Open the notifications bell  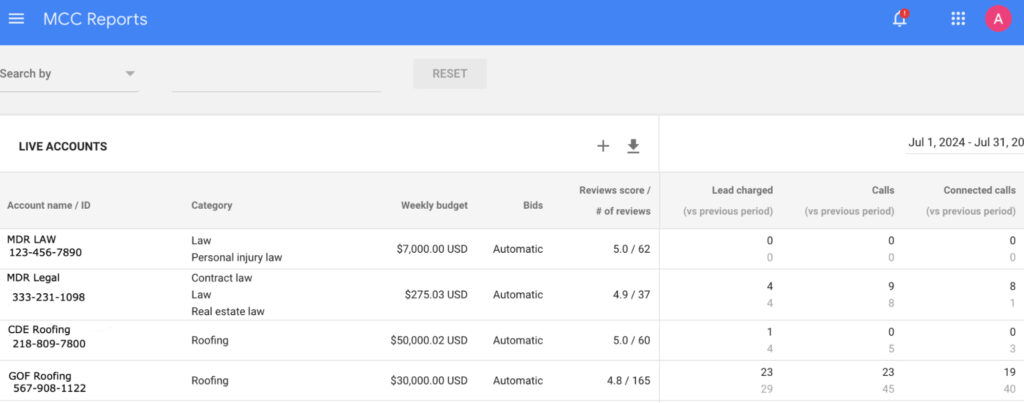(900, 19)
